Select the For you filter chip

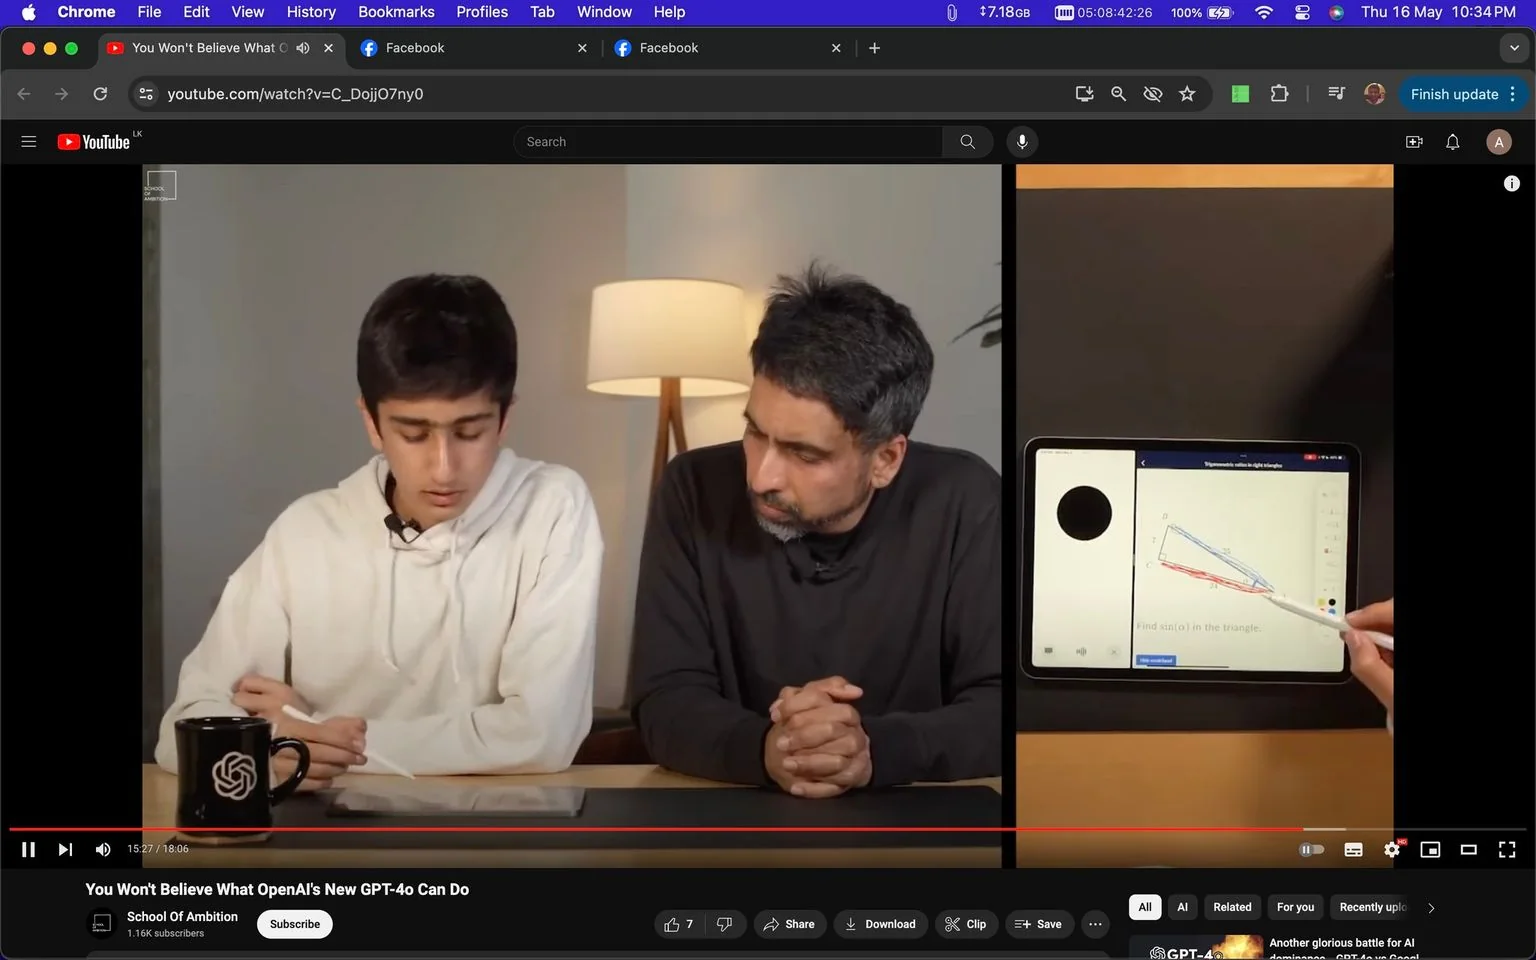tap(1295, 907)
